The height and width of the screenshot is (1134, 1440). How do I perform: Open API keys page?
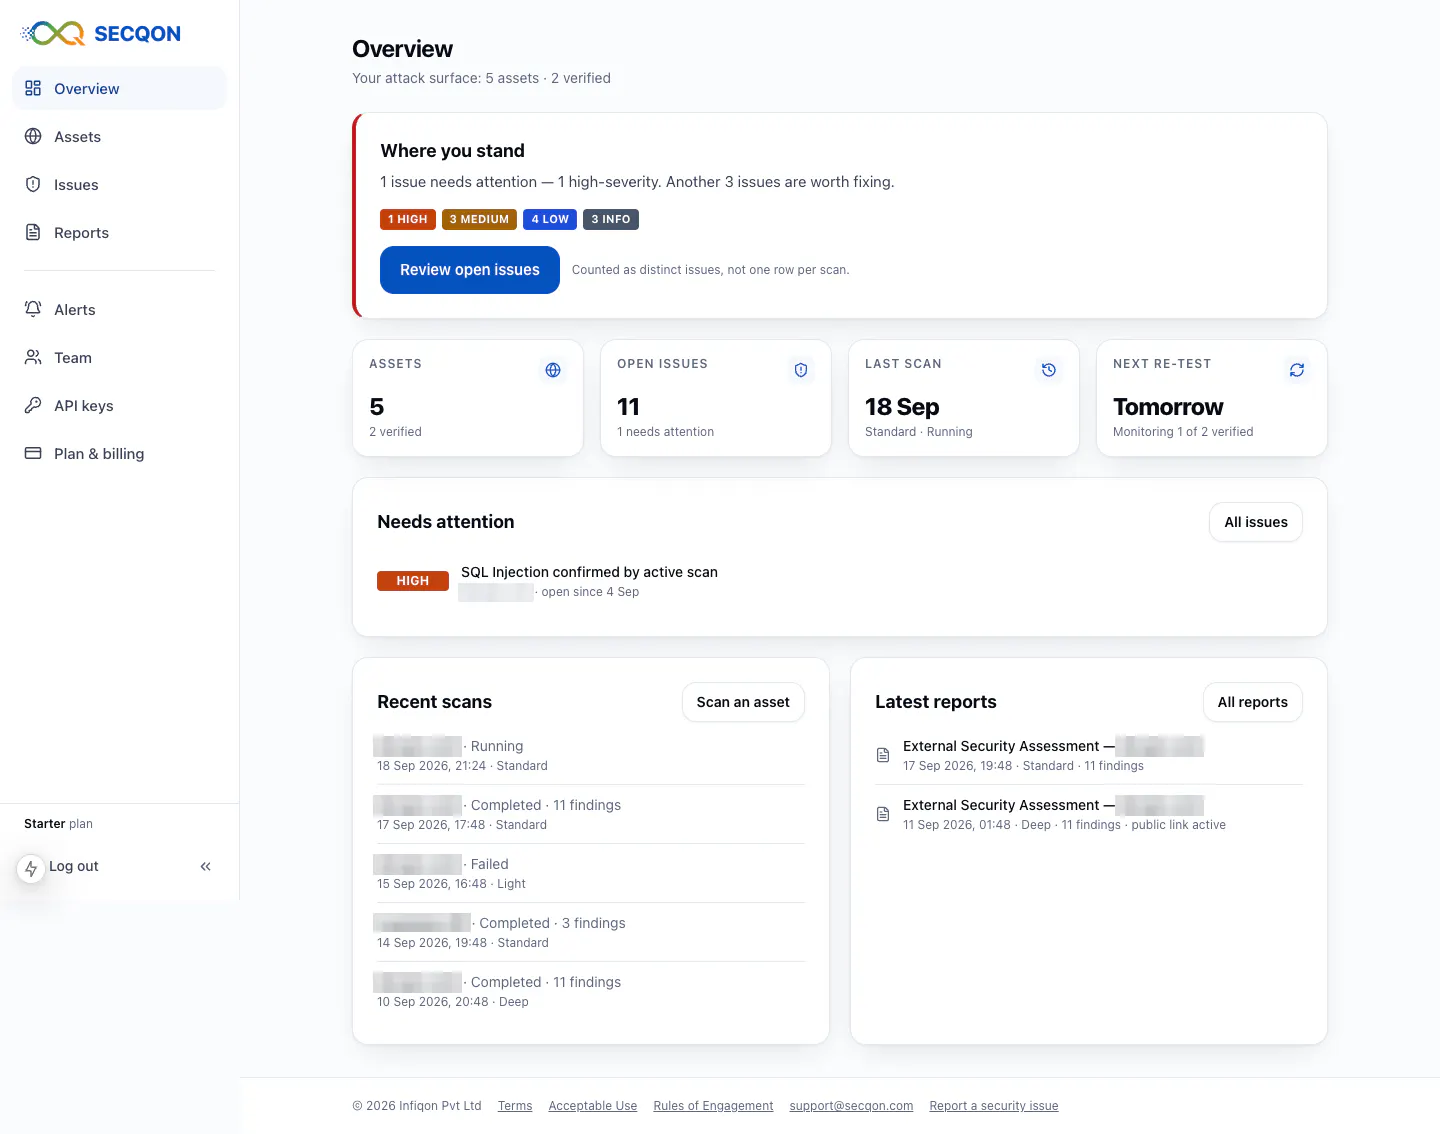tap(119, 406)
